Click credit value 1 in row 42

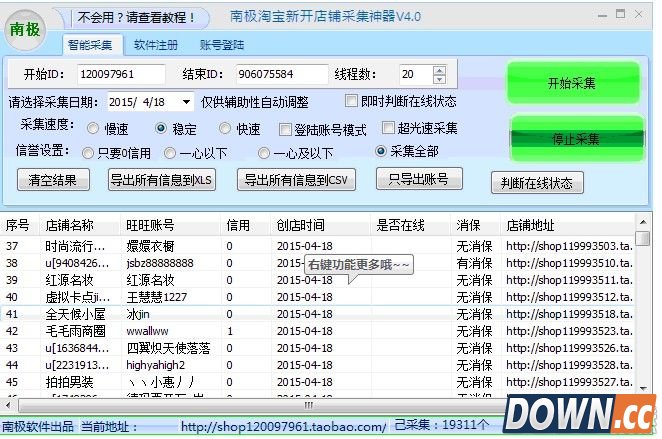(230, 331)
